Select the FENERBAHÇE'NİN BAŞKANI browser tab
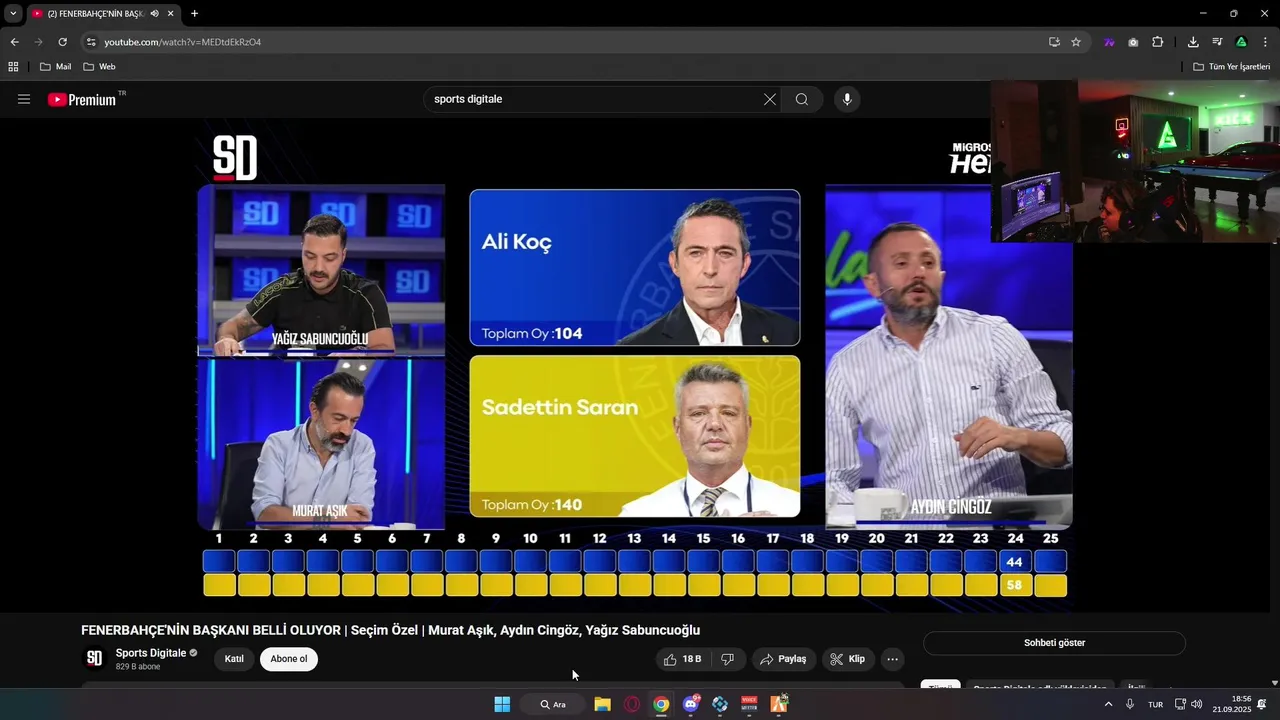Viewport: 1280px width, 720px height. tap(103, 14)
